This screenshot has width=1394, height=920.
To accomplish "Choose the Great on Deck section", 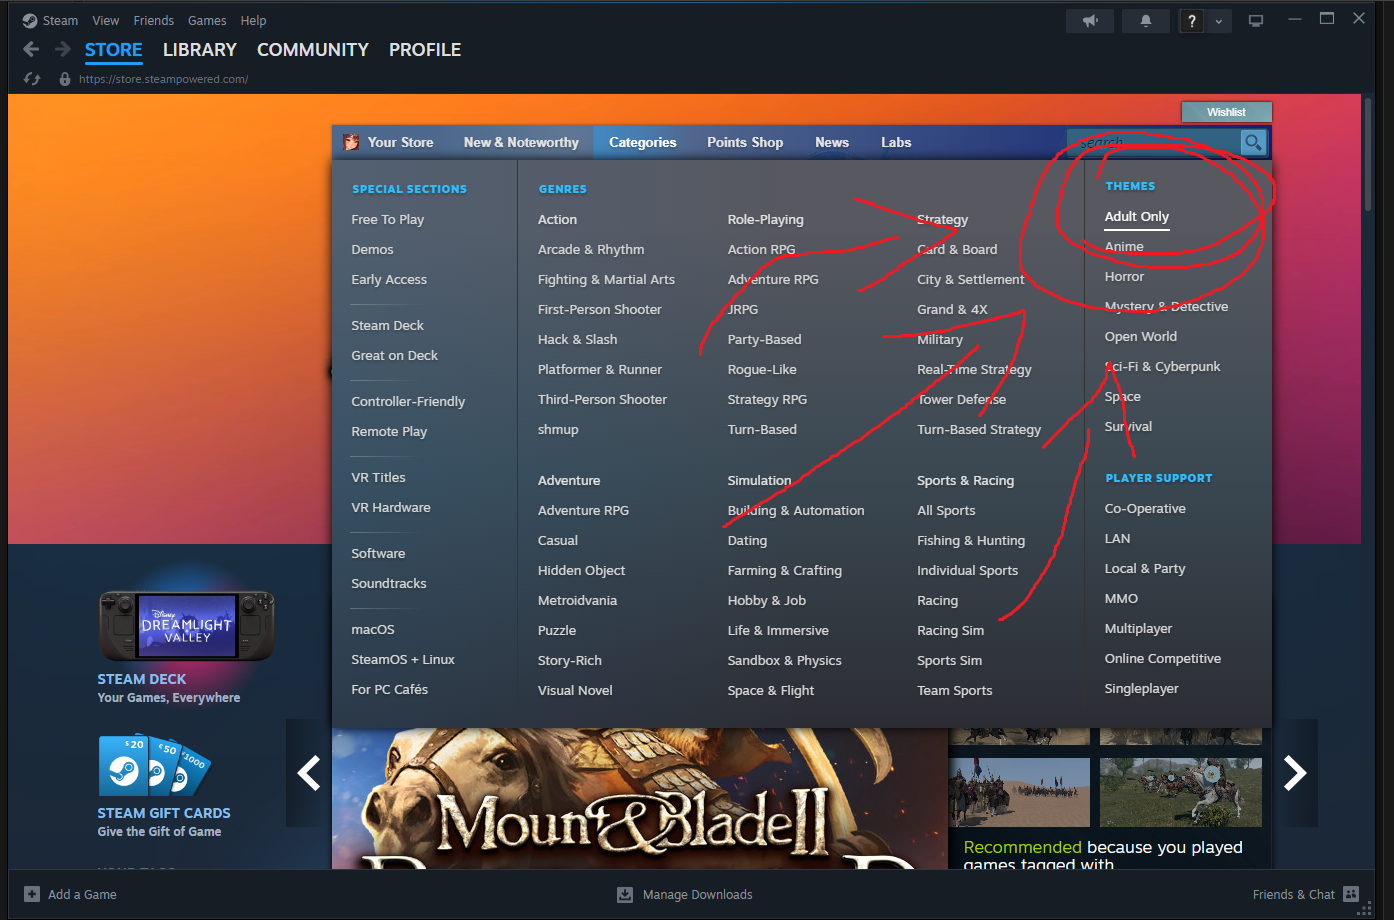I will point(394,355).
